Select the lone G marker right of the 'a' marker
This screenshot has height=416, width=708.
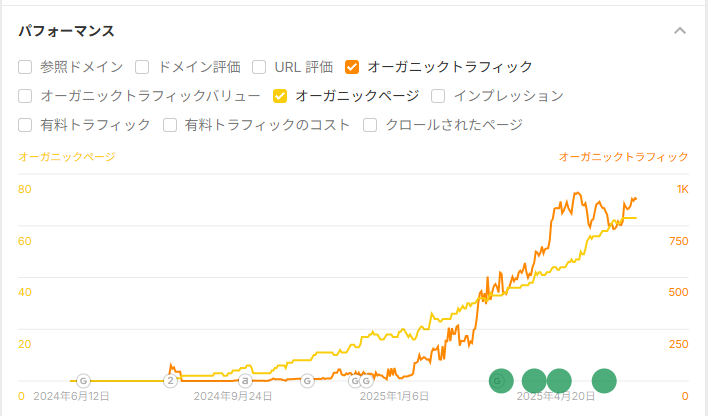click(307, 381)
